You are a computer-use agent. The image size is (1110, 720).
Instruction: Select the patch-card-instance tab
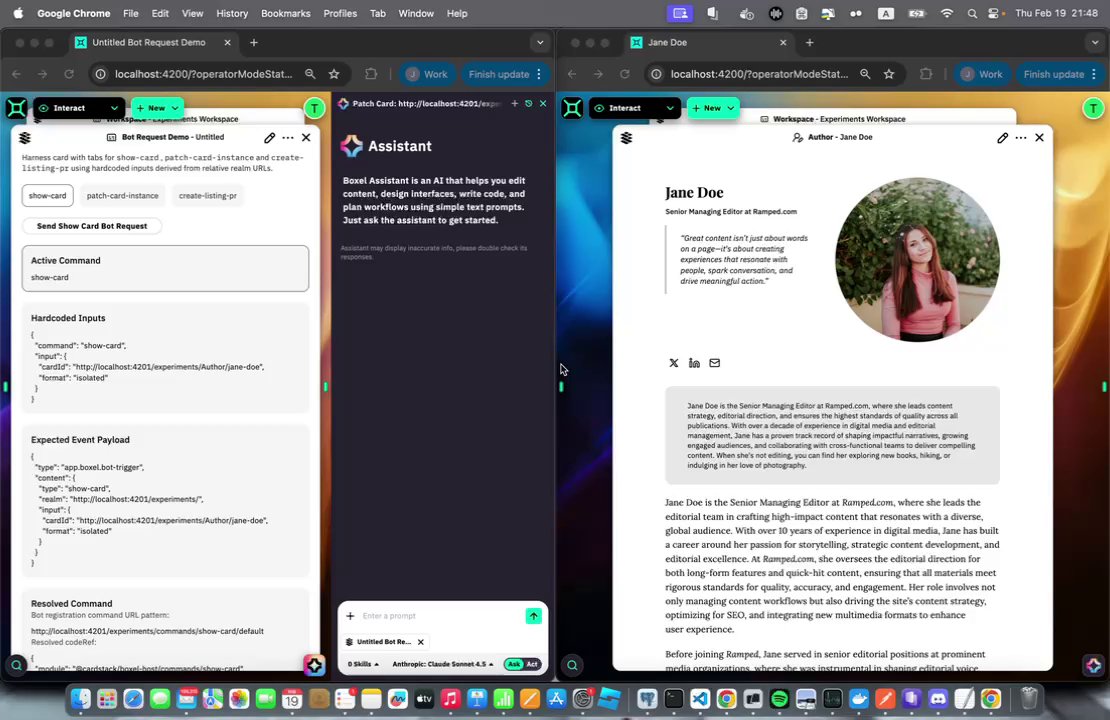[122, 195]
